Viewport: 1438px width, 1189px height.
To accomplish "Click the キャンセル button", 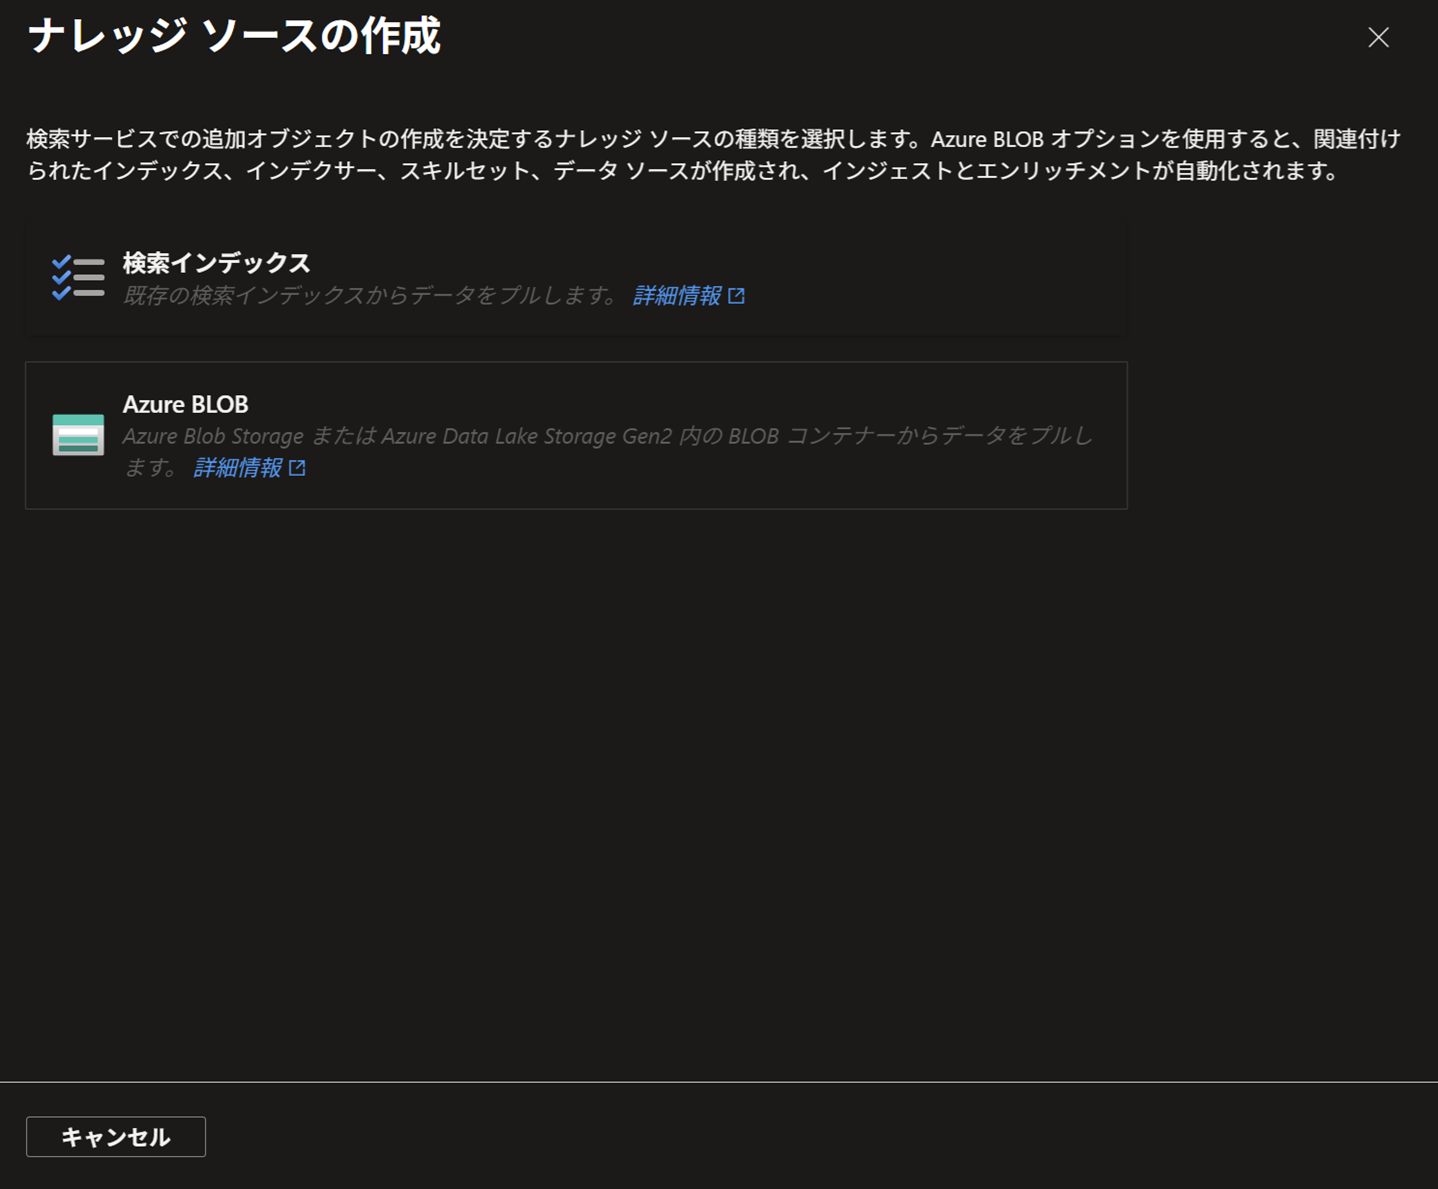I will tap(116, 1137).
